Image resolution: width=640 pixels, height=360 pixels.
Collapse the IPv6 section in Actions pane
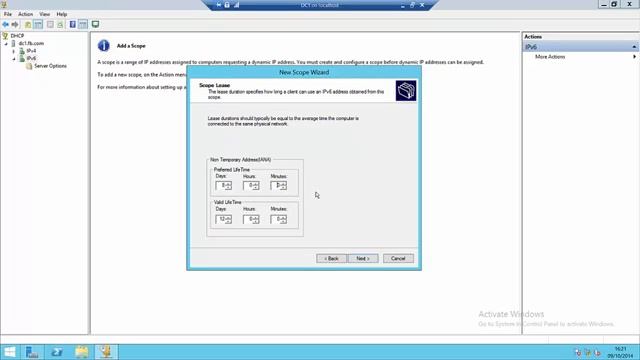pos(634,47)
